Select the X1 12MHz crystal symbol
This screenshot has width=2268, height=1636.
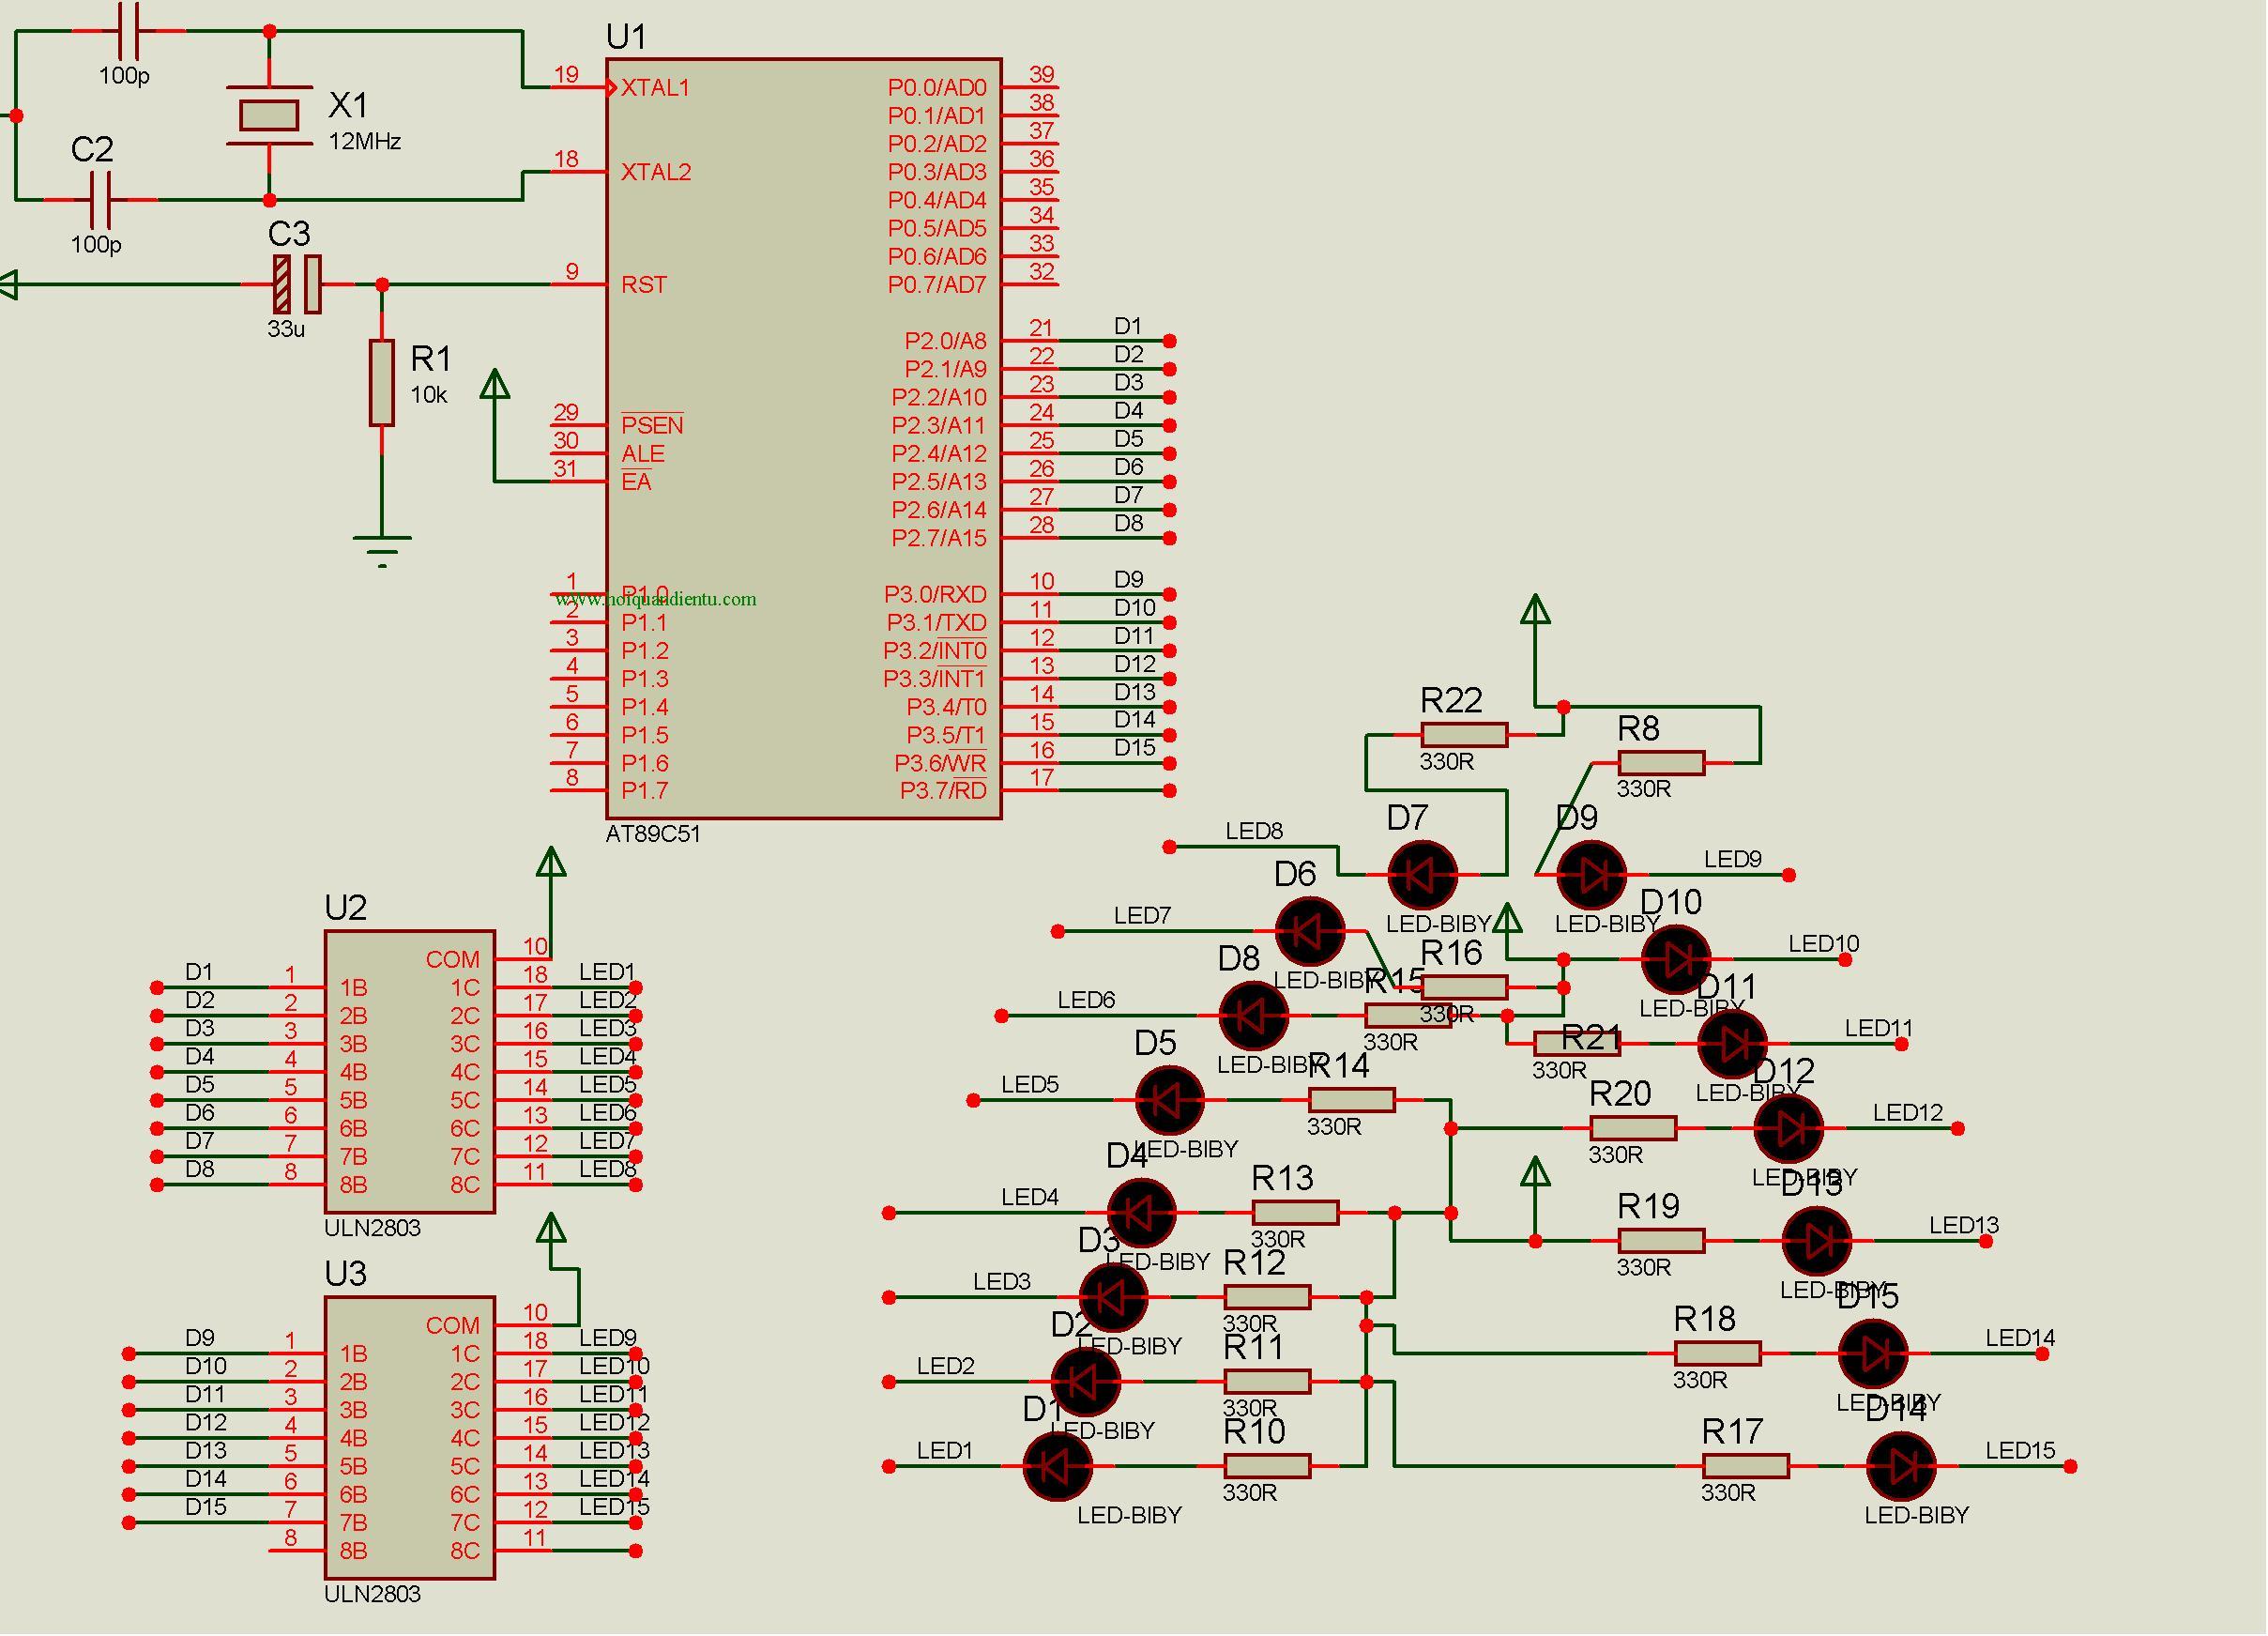[x=269, y=116]
